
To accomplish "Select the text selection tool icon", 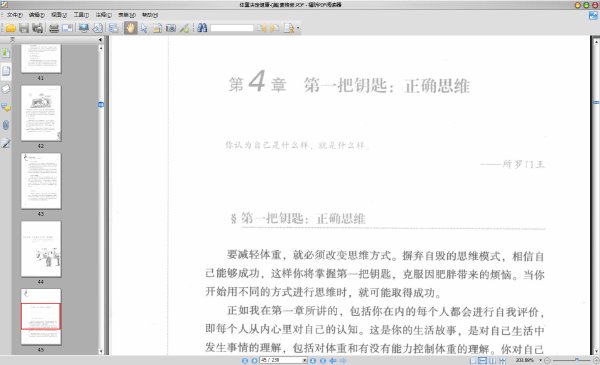I will 157,28.
